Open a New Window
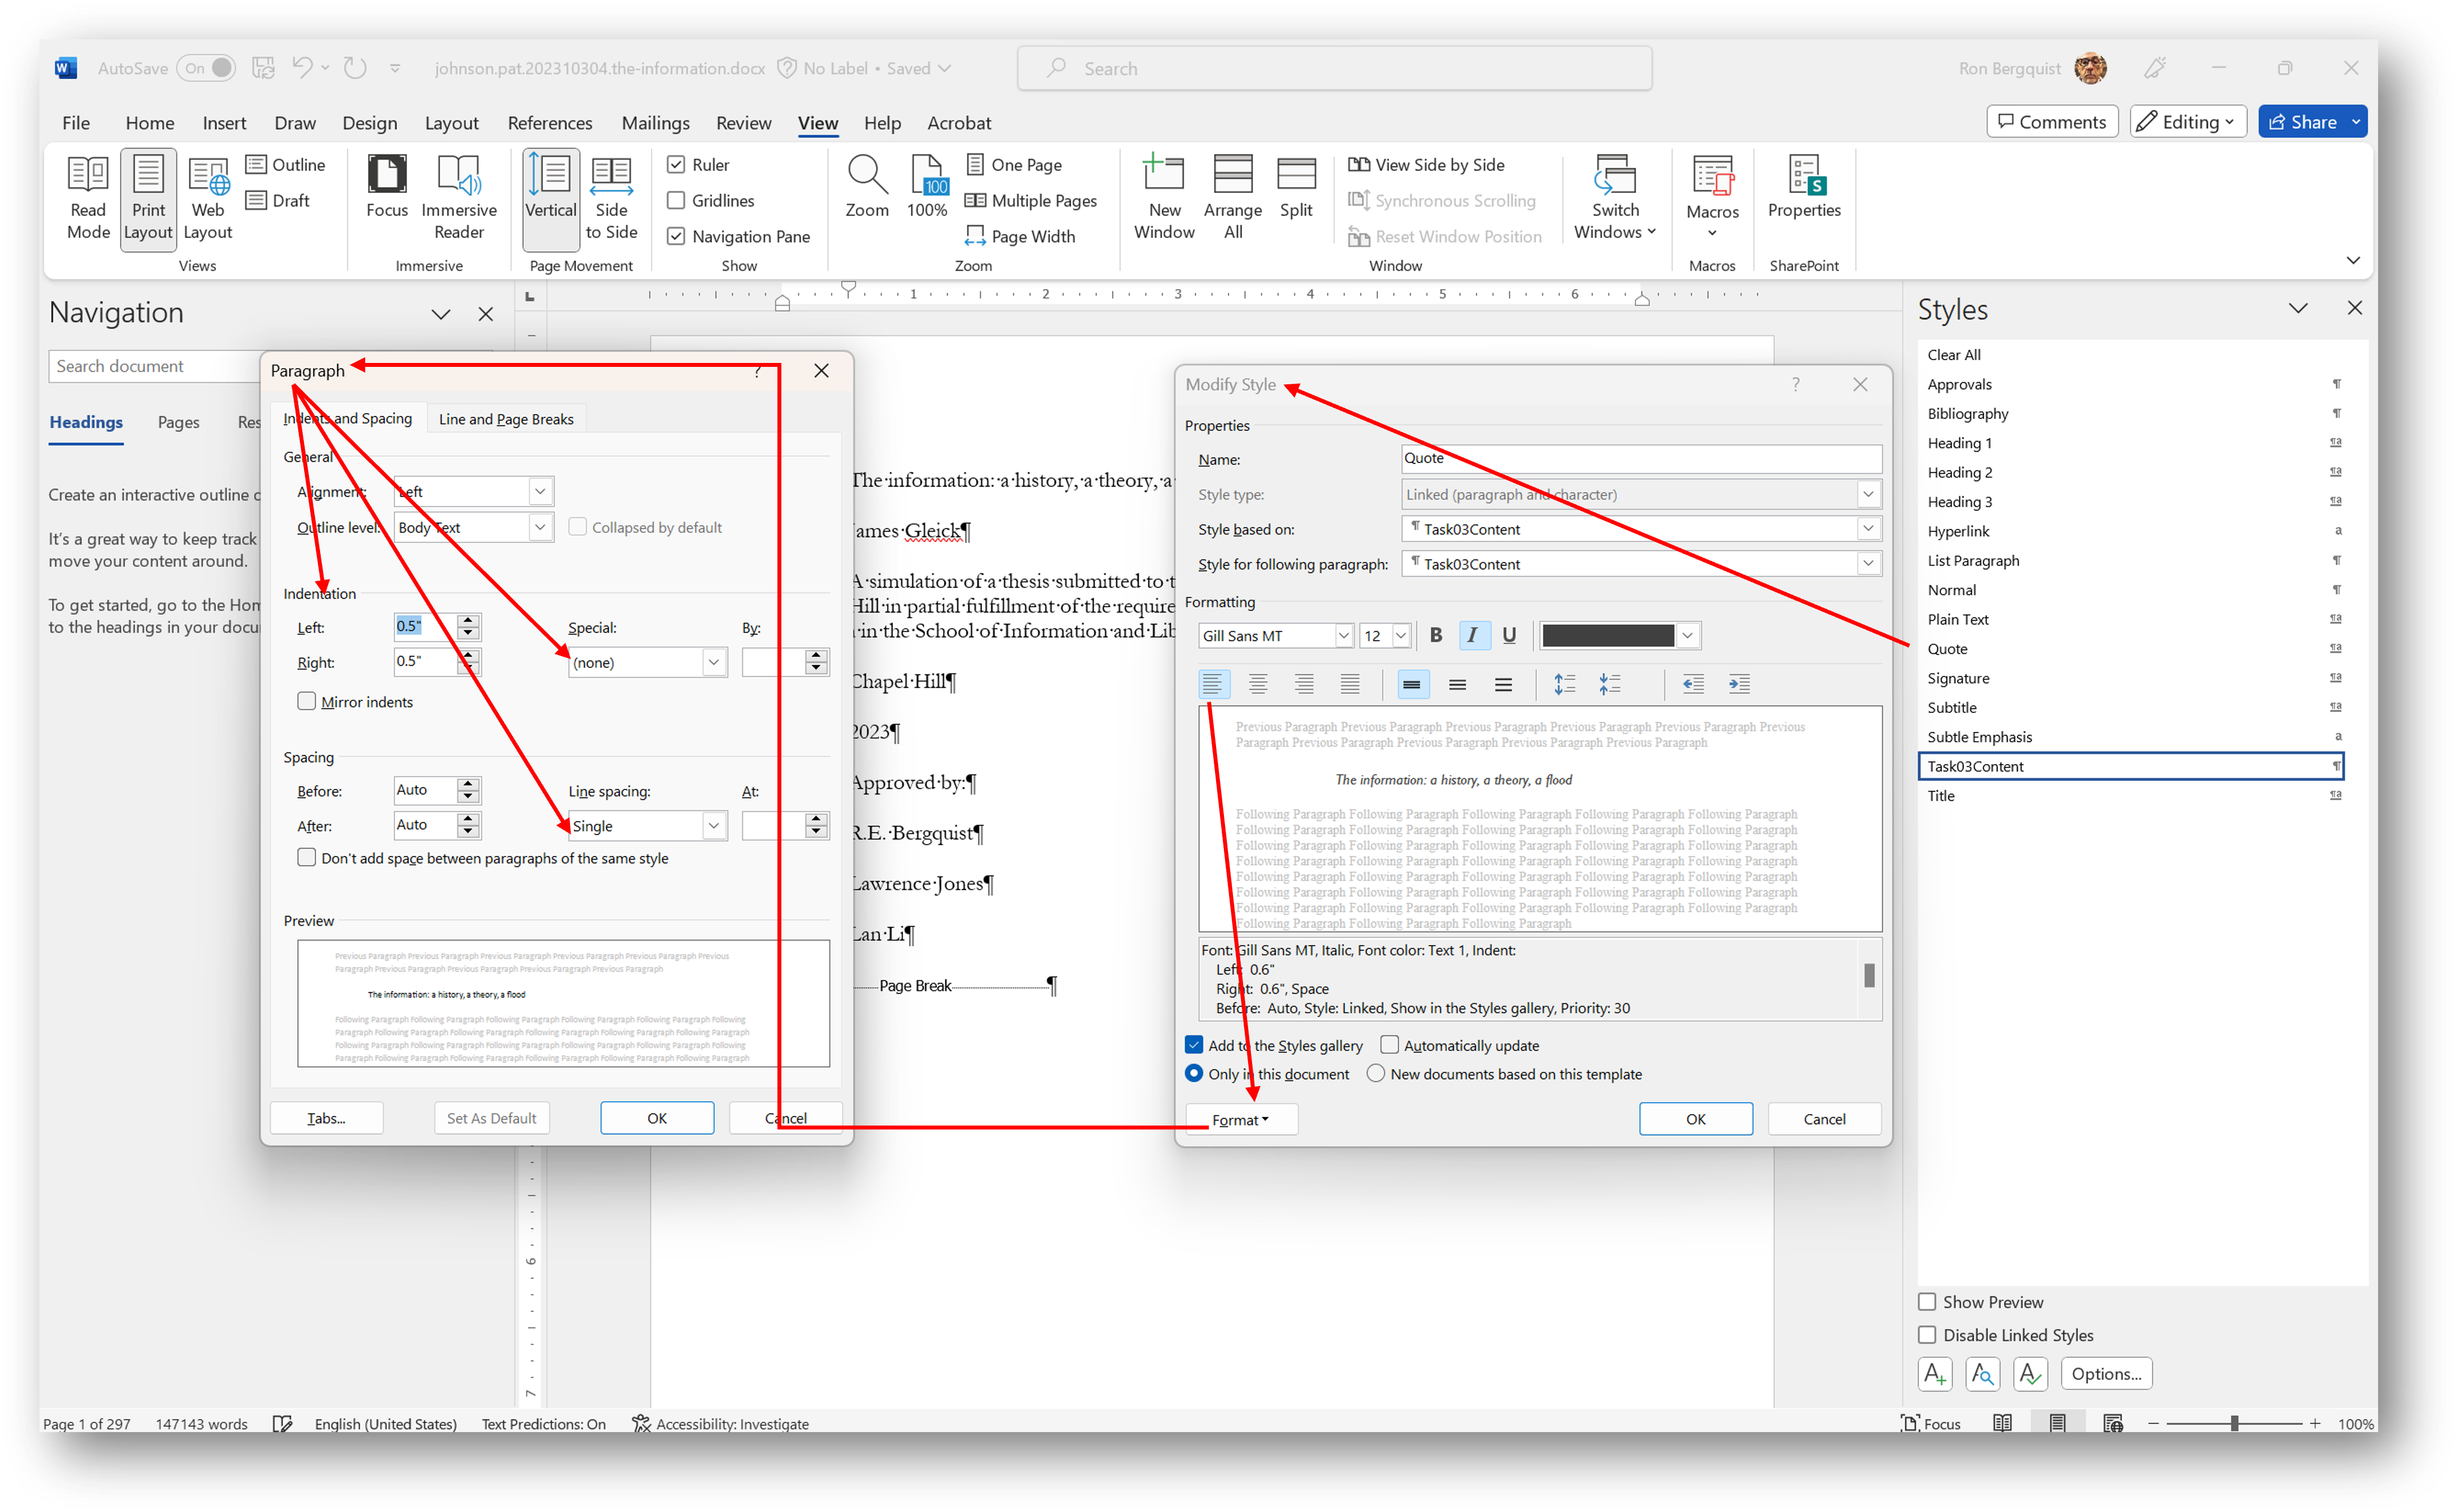2458x1512 pixels. pos(1163,195)
